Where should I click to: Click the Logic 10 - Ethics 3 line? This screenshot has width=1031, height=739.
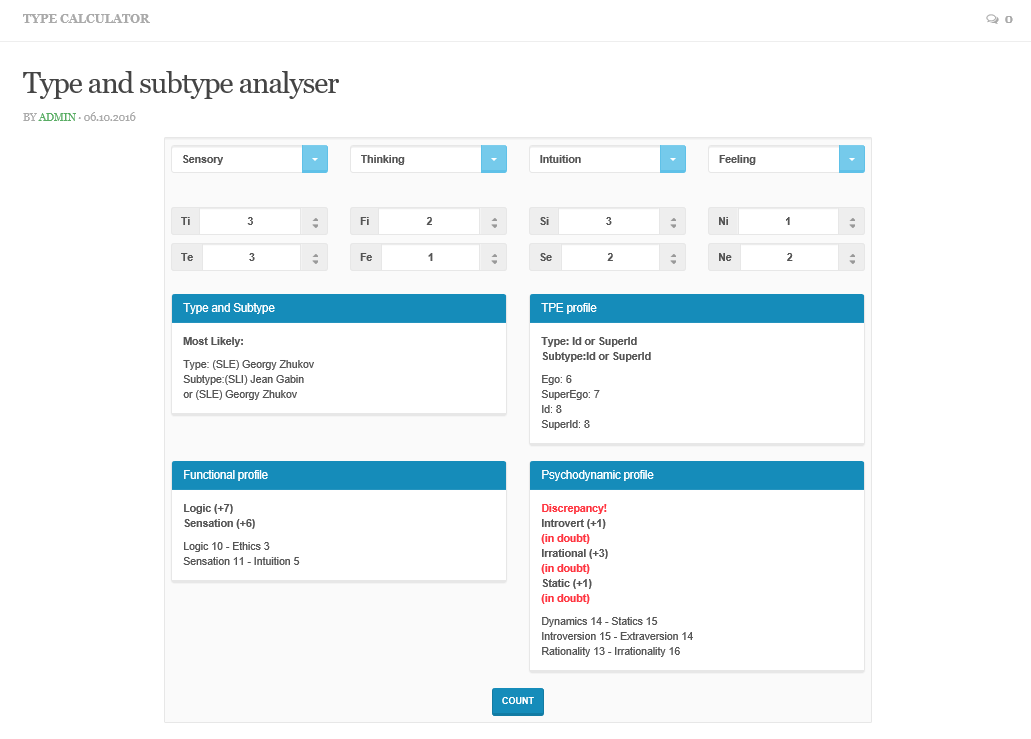[x=226, y=546]
